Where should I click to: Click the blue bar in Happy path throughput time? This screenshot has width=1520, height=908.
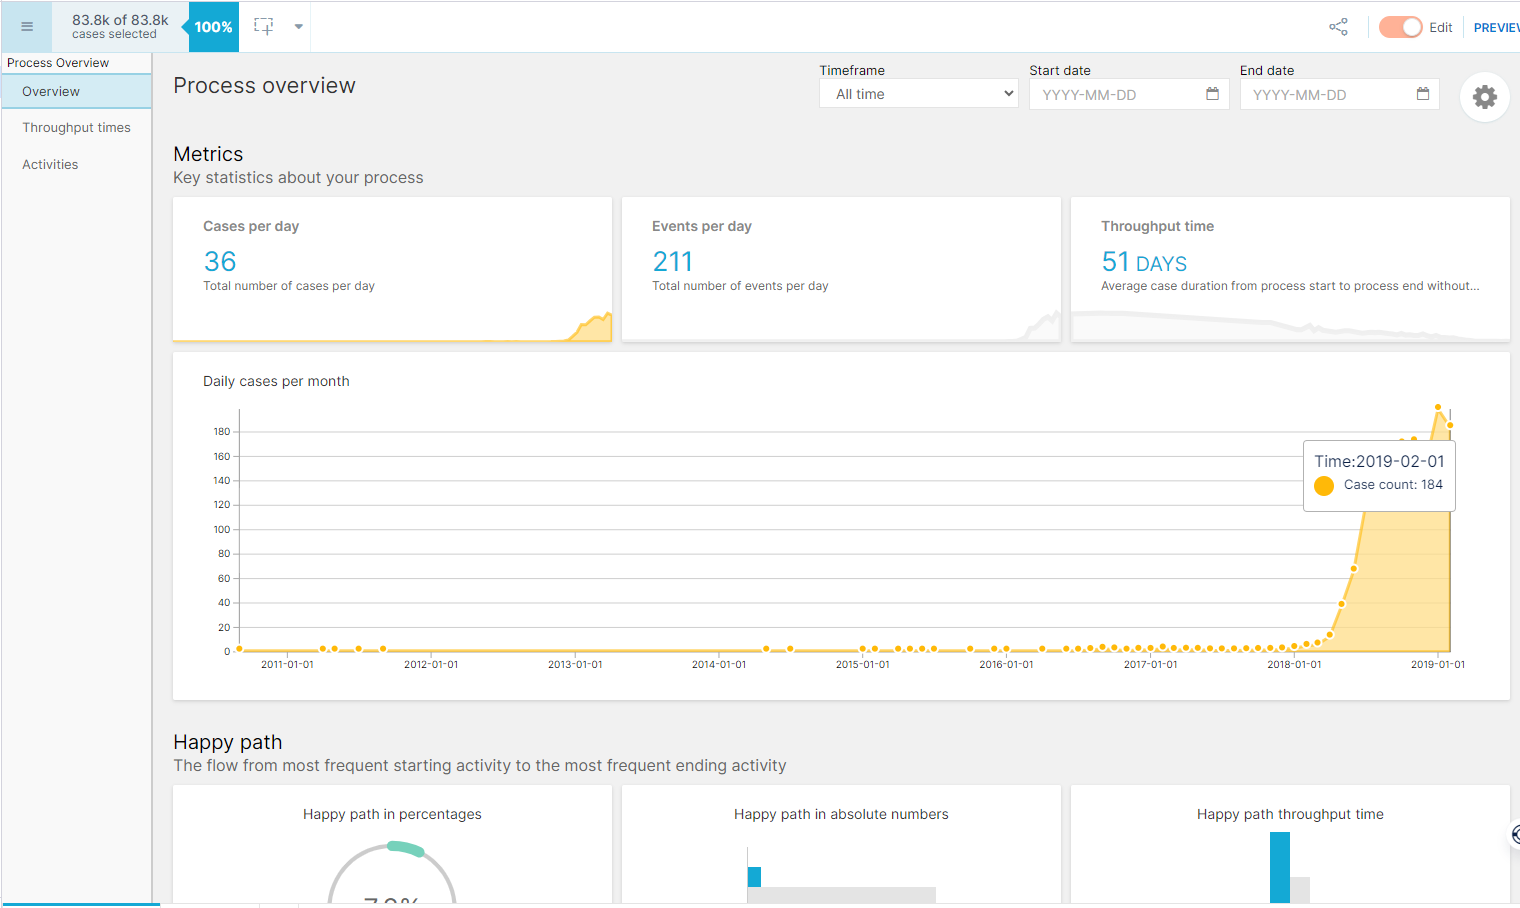[1280, 867]
